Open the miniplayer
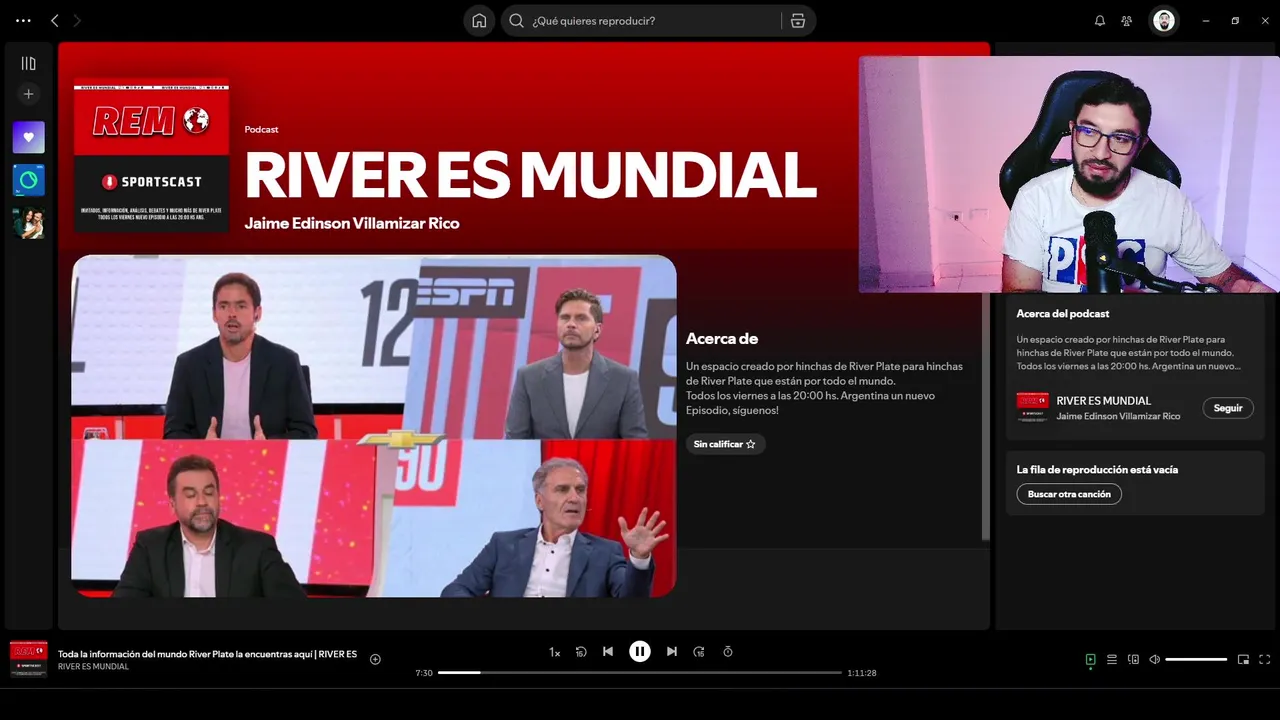1280x720 pixels. point(1243,660)
